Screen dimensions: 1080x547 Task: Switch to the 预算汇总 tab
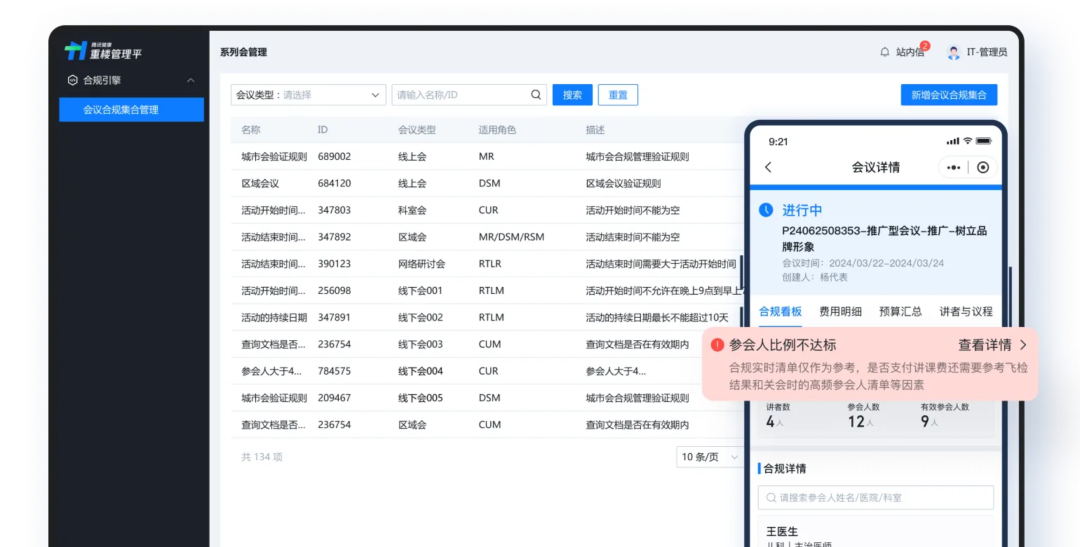(900, 311)
